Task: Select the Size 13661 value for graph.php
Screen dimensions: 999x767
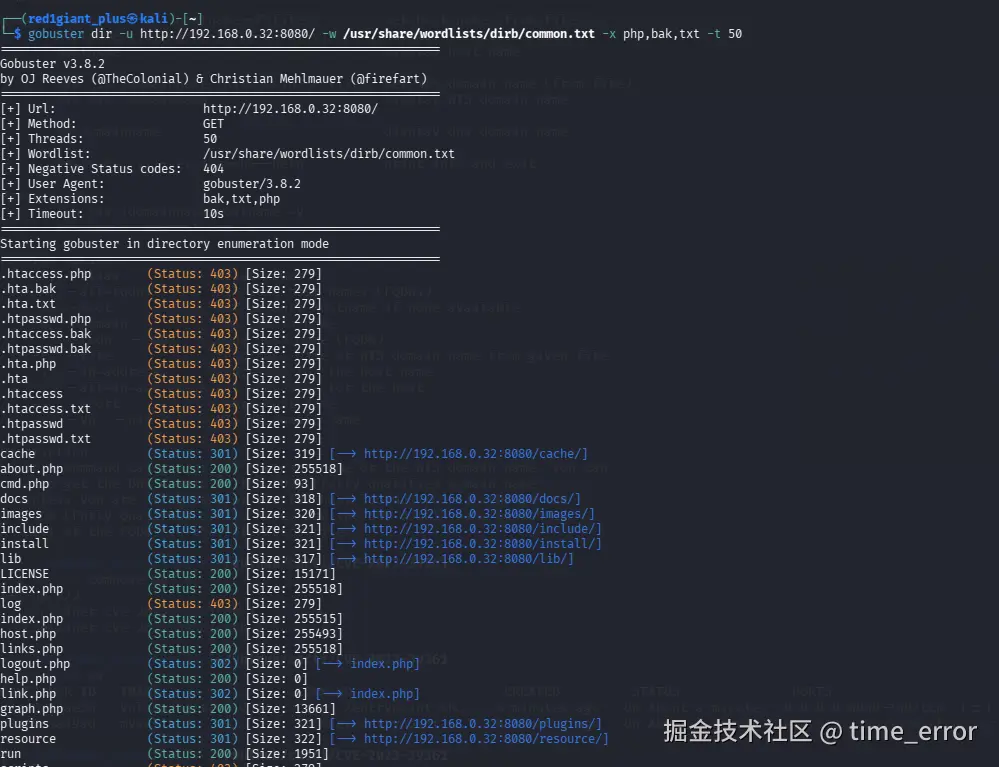Action: 291,708
